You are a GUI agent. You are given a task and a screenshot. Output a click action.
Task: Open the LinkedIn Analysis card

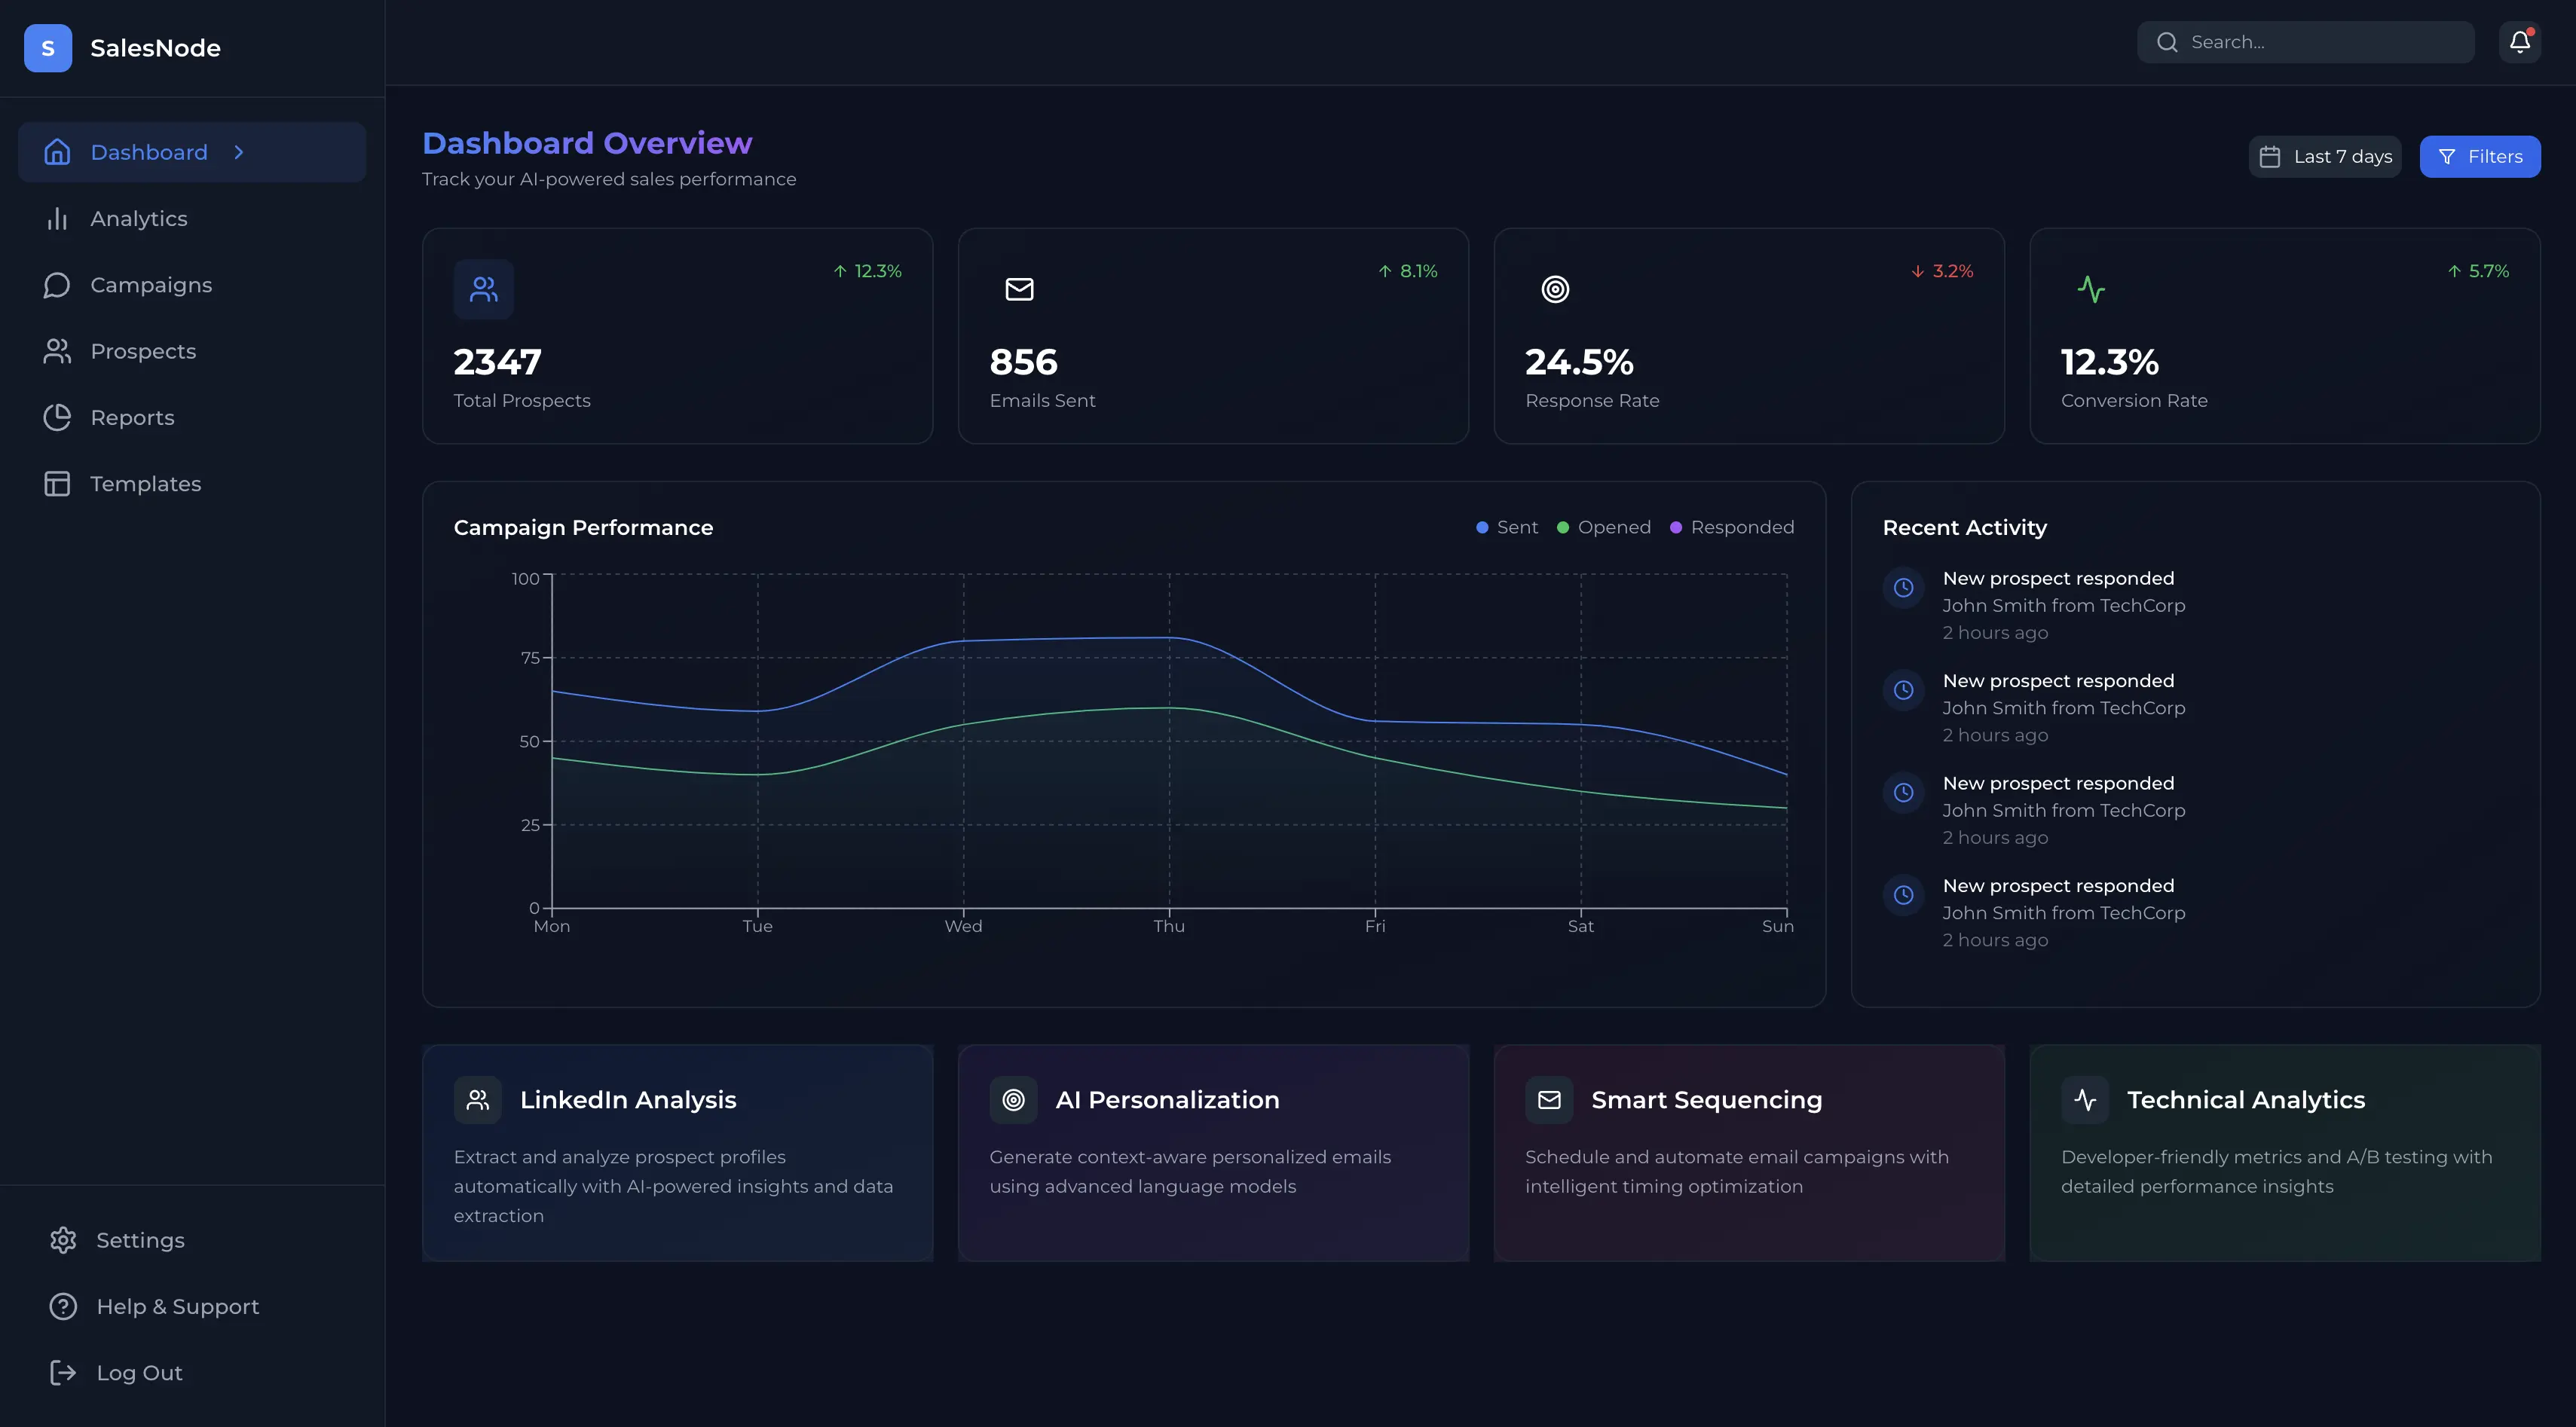click(678, 1153)
